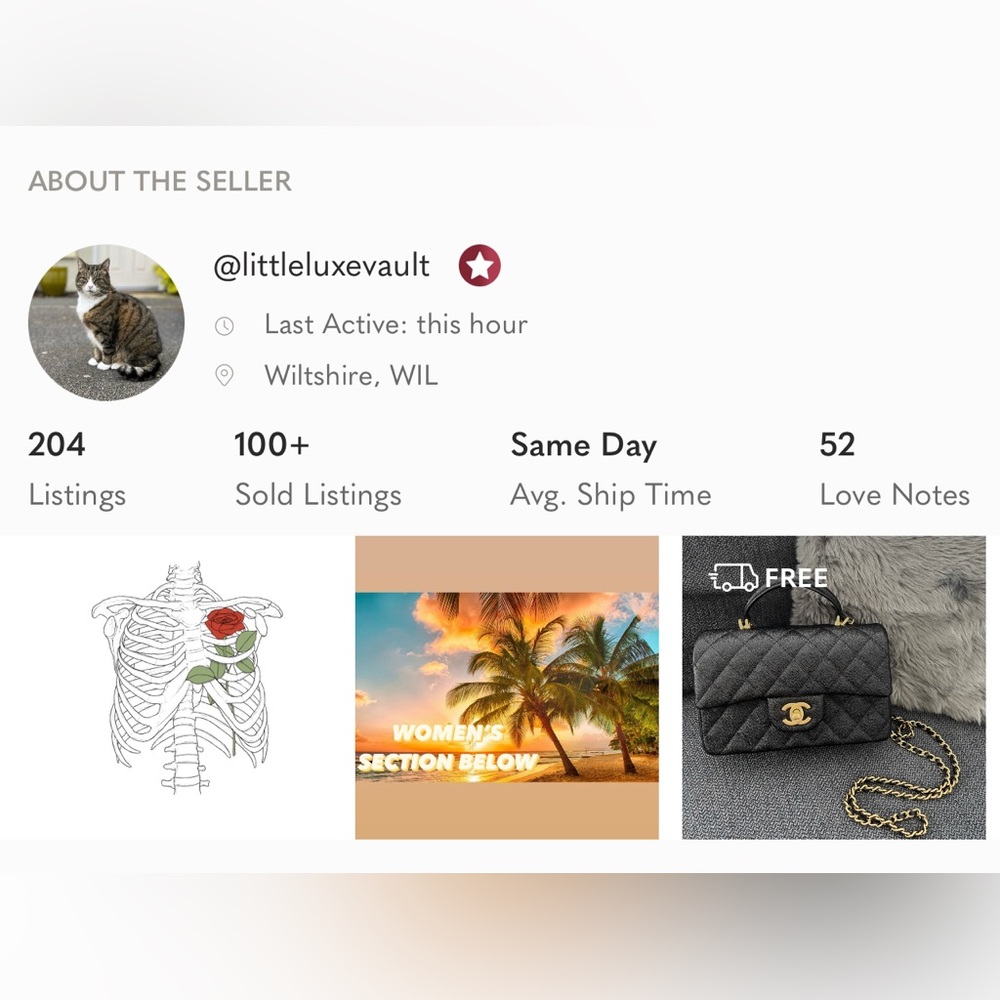Click the Listings label under 204

click(x=77, y=495)
